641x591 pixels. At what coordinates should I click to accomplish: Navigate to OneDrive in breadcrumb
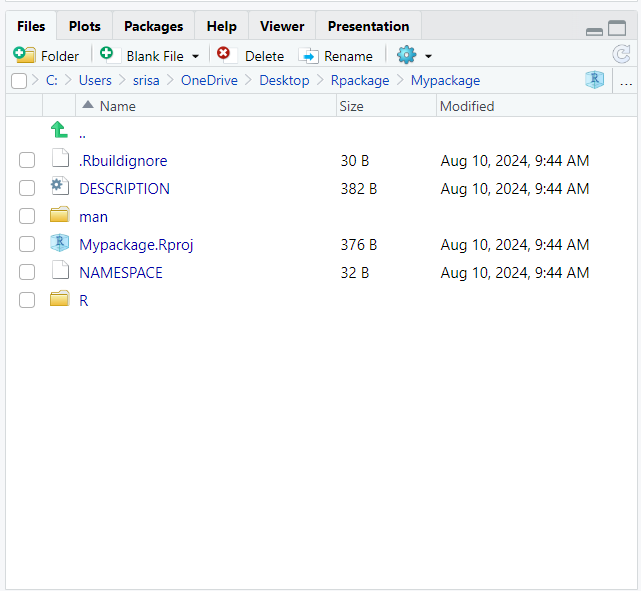click(209, 81)
